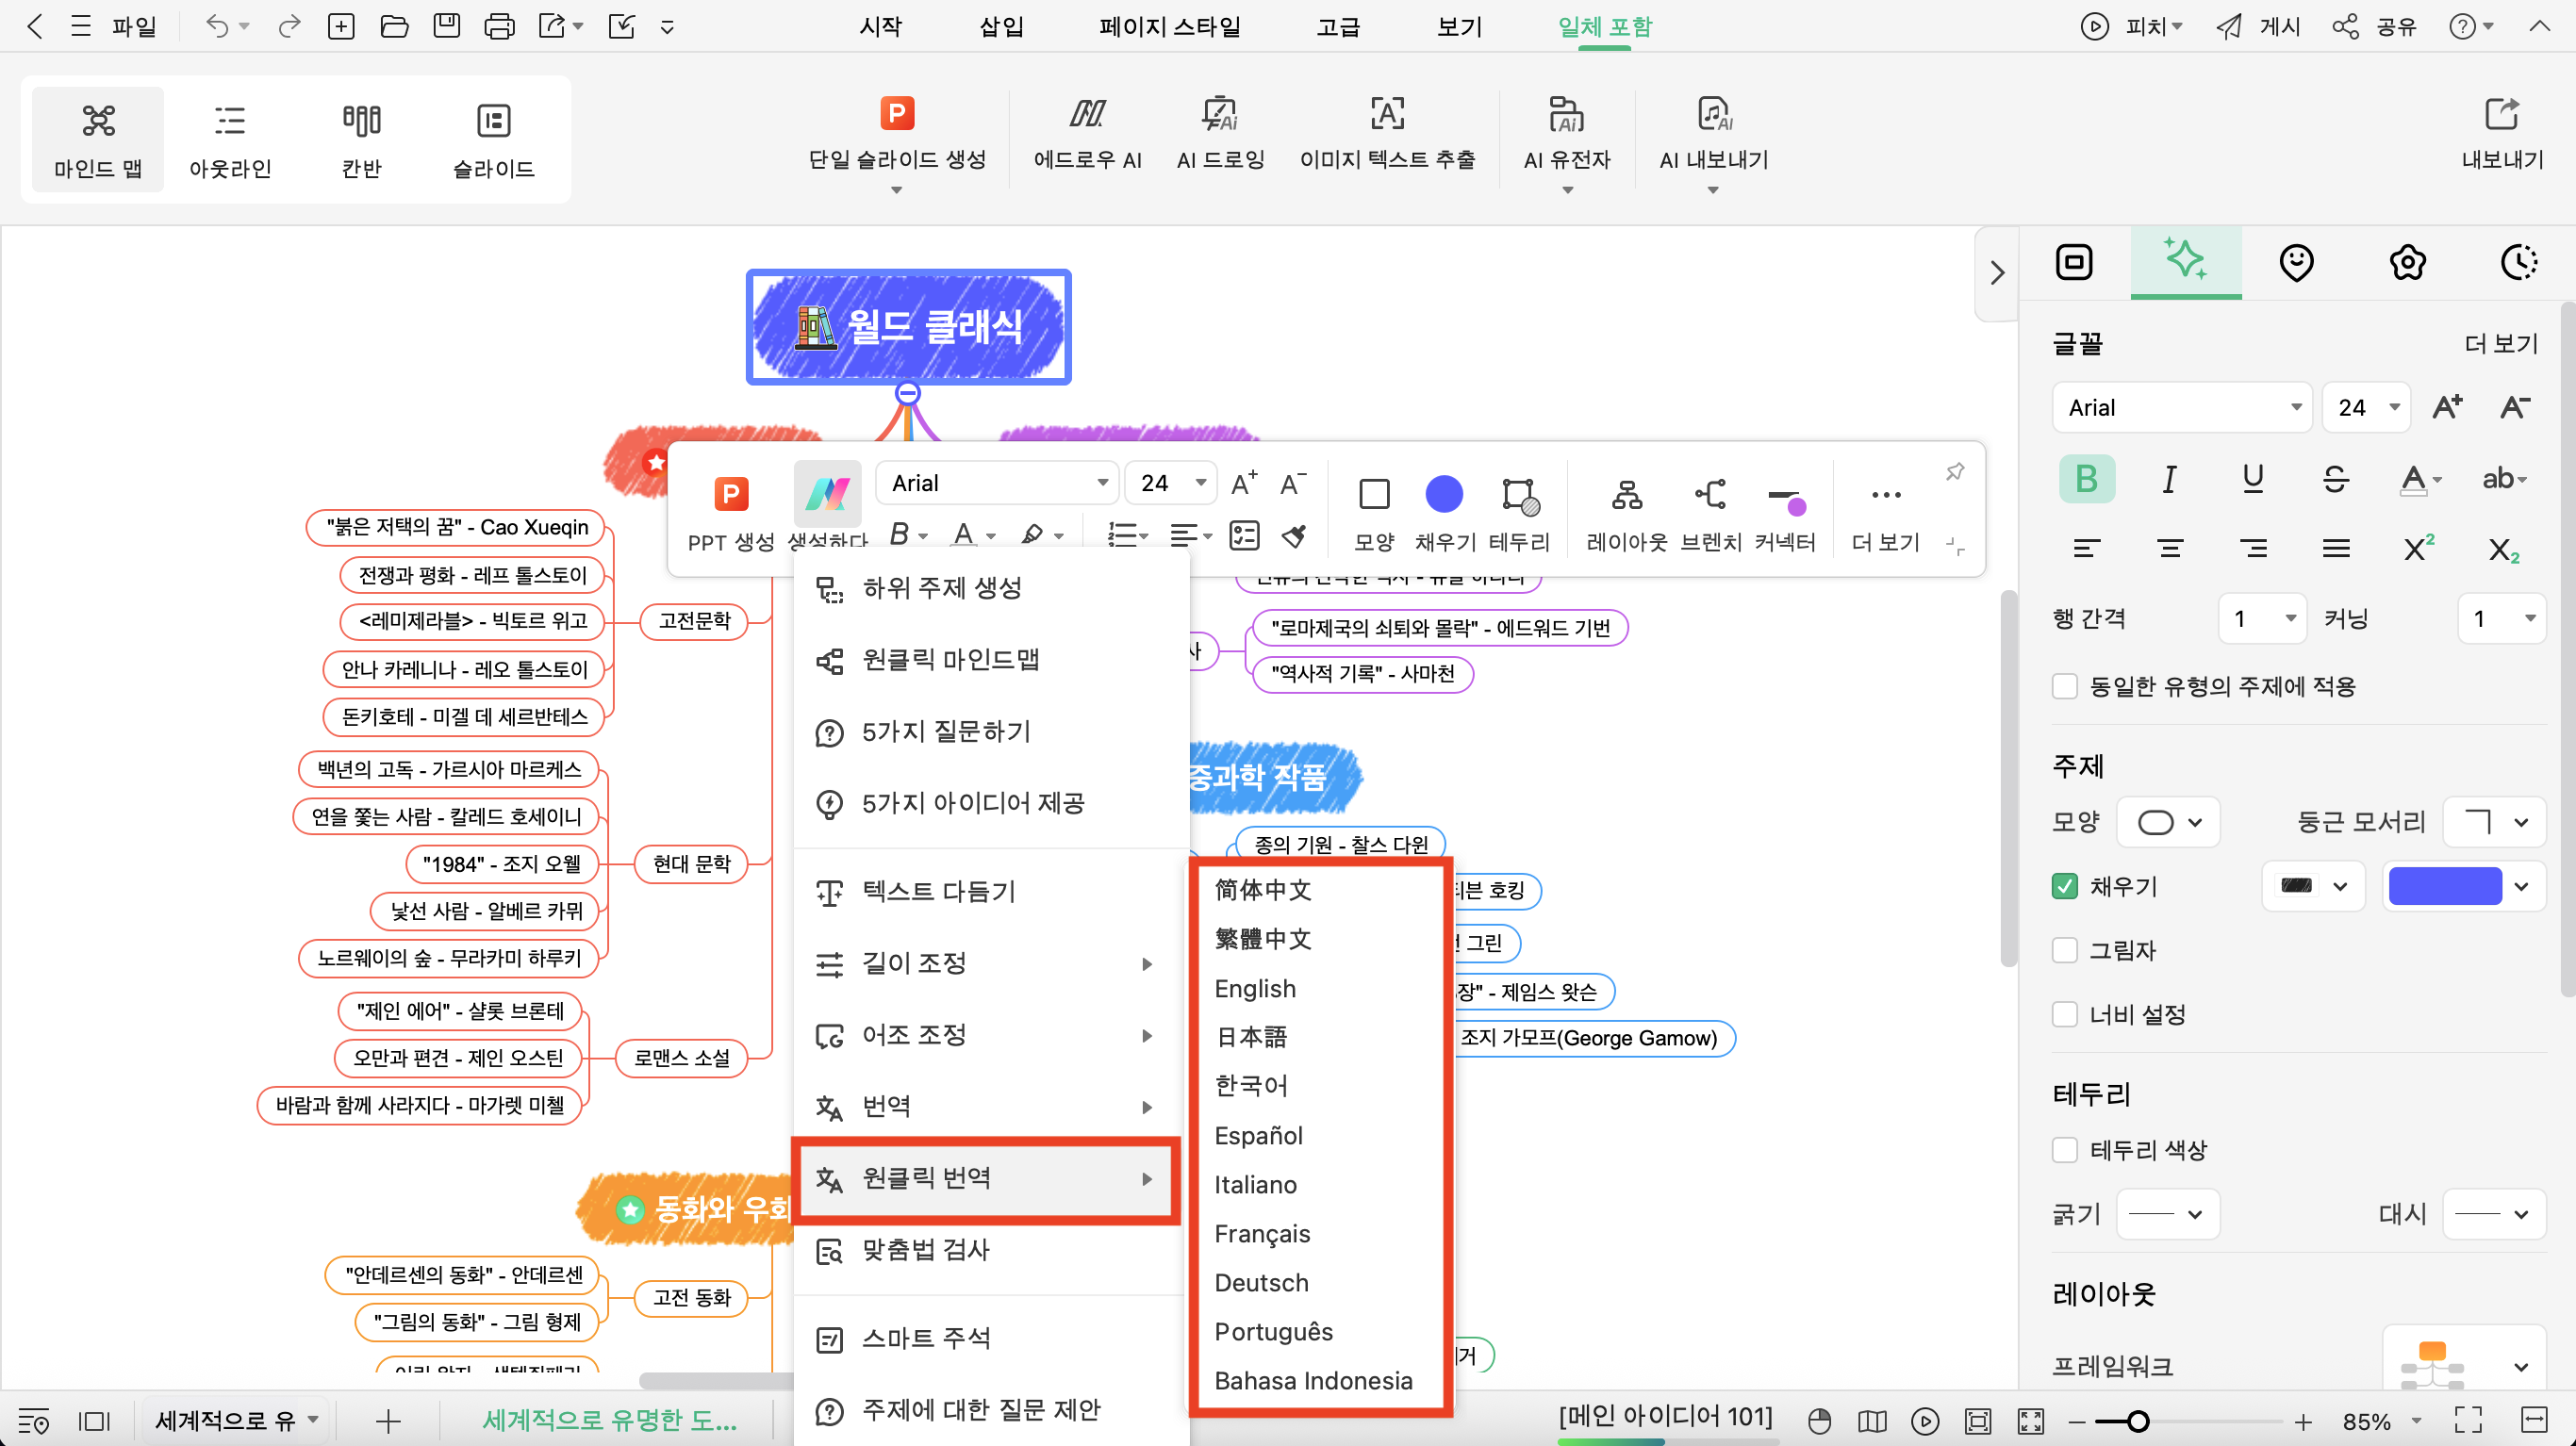2576x1446 pixels.
Task: Open the font size 24 dropdown in right panel
Action: [2365, 408]
